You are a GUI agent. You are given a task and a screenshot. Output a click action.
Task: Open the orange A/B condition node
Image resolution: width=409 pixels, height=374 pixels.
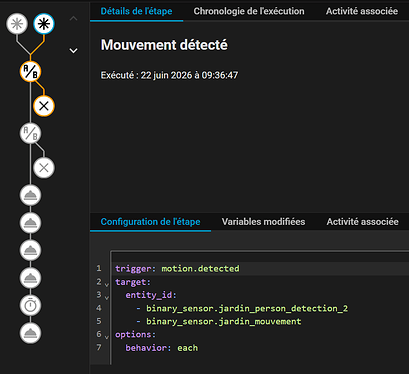click(30, 71)
